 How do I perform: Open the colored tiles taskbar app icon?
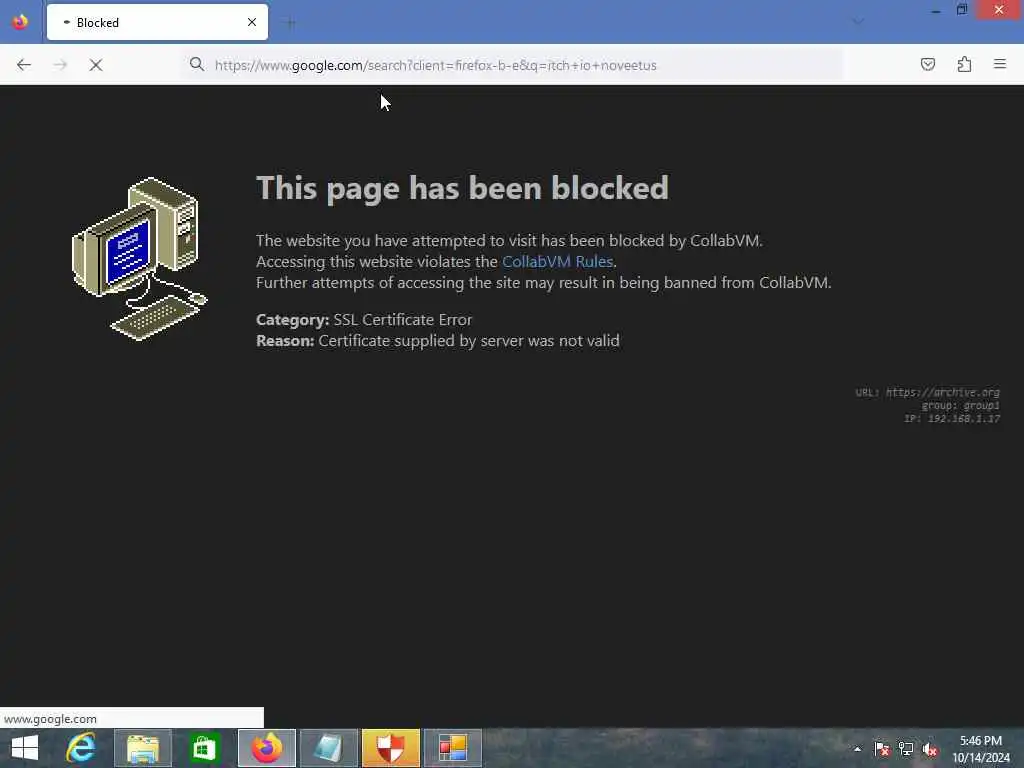(x=453, y=748)
